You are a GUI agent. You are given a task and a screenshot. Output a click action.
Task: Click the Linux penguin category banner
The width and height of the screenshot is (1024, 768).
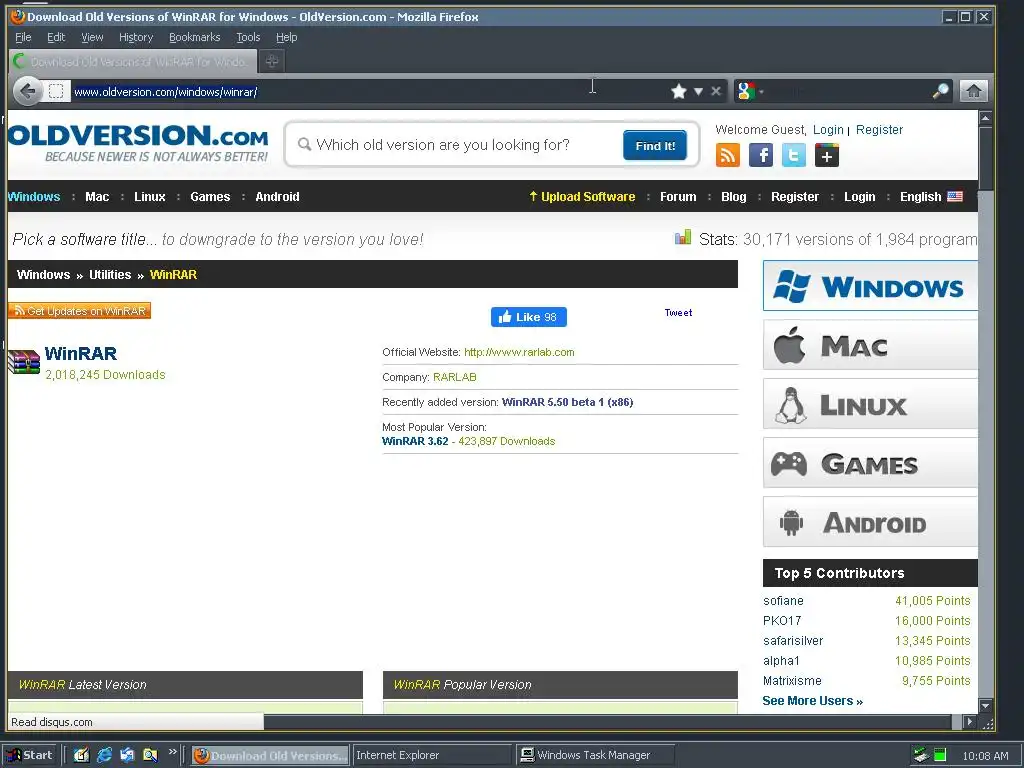tap(870, 404)
